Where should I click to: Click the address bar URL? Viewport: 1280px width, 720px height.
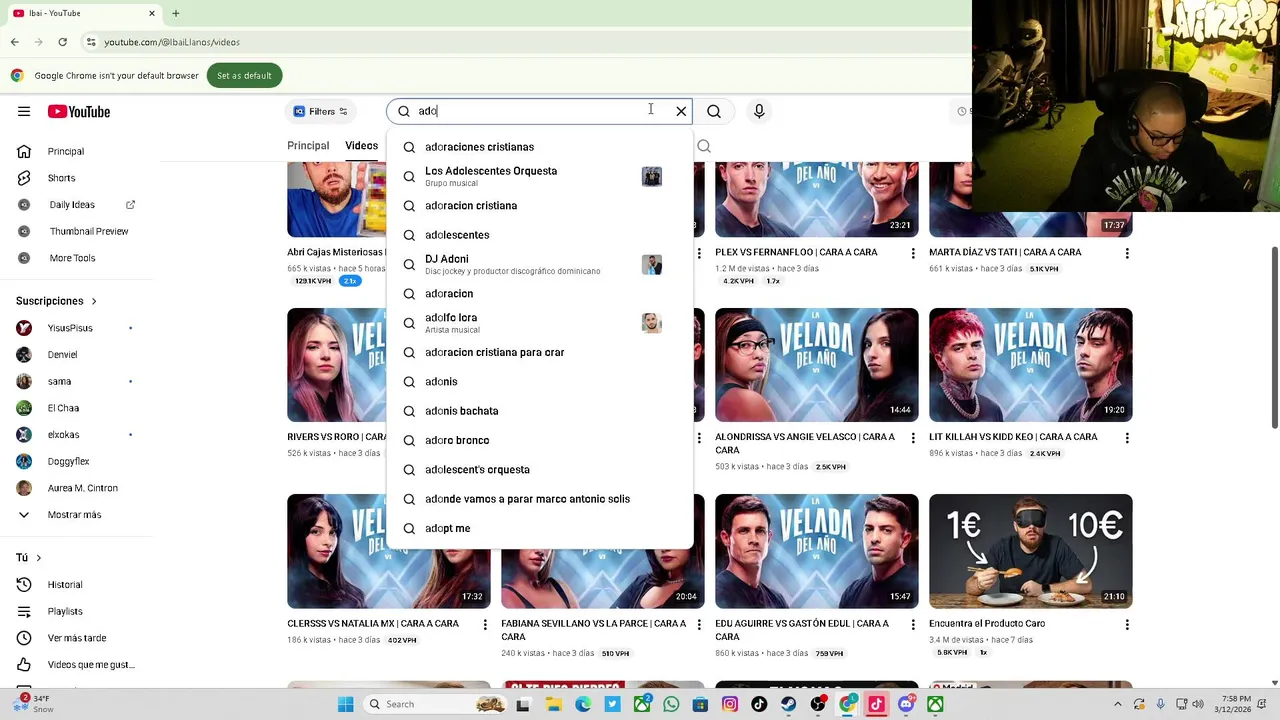[x=172, y=42]
